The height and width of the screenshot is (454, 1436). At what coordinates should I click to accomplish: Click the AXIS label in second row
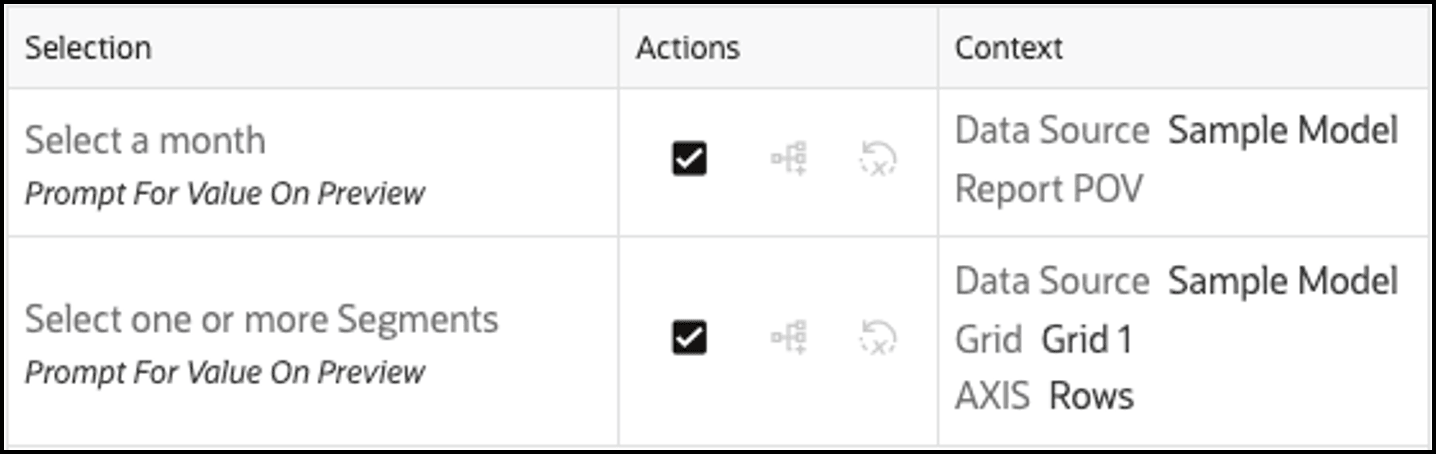pyautogui.click(x=992, y=396)
